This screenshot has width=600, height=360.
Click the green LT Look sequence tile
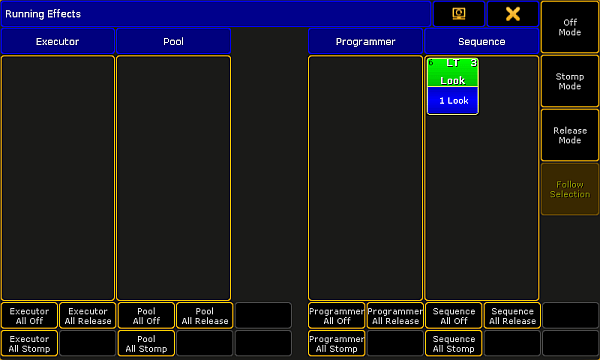[453, 72]
